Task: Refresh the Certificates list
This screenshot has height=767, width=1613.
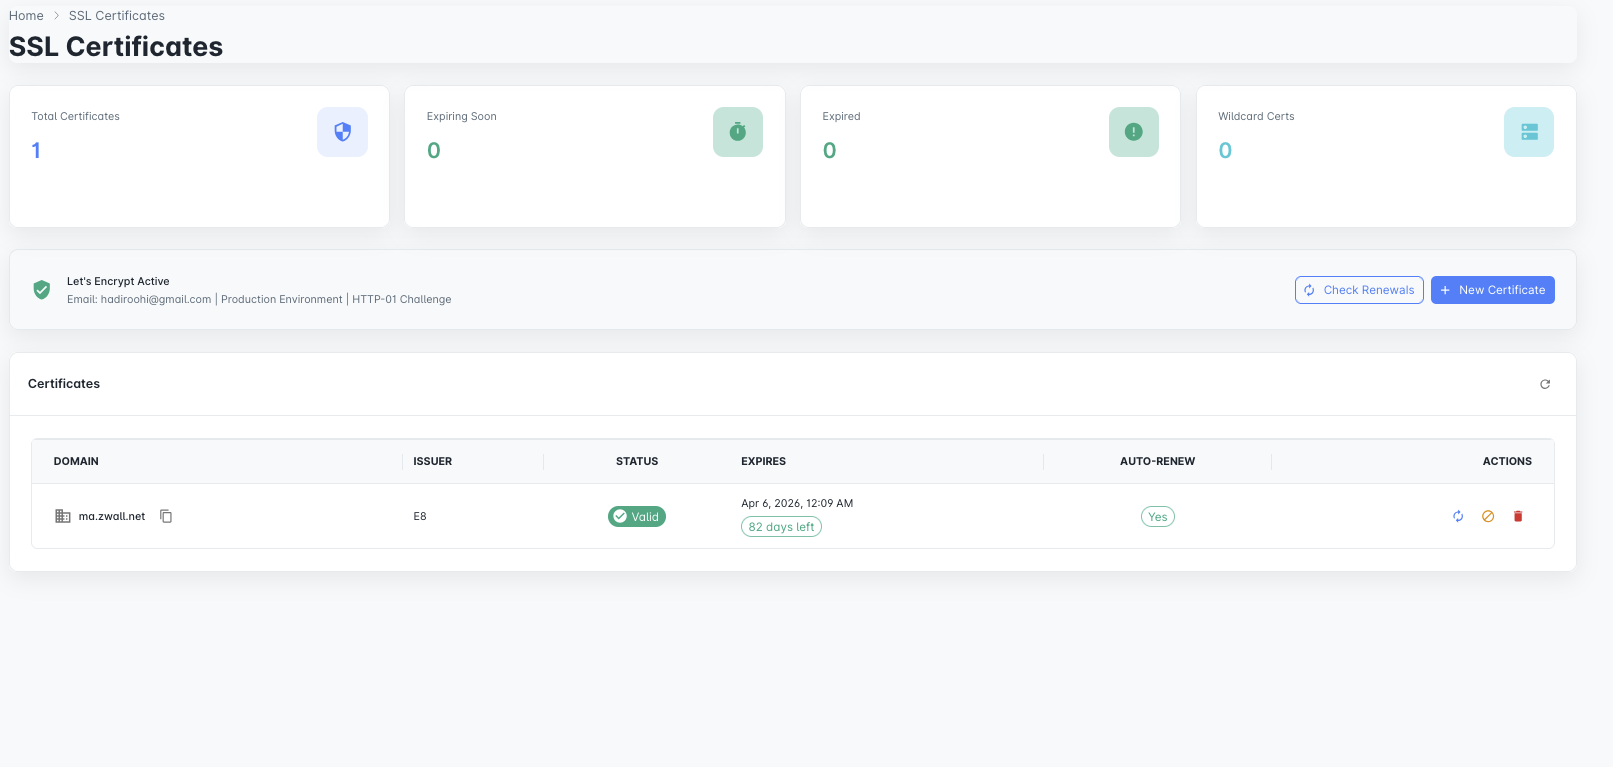Action: pyautogui.click(x=1545, y=384)
